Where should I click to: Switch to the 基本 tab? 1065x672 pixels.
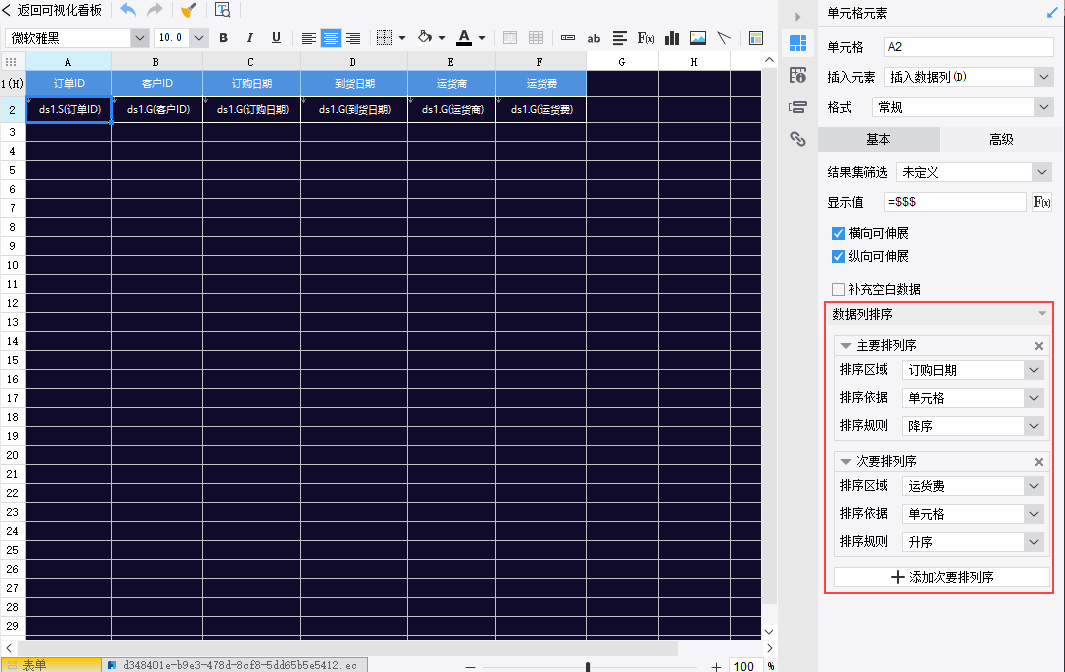tap(879, 139)
